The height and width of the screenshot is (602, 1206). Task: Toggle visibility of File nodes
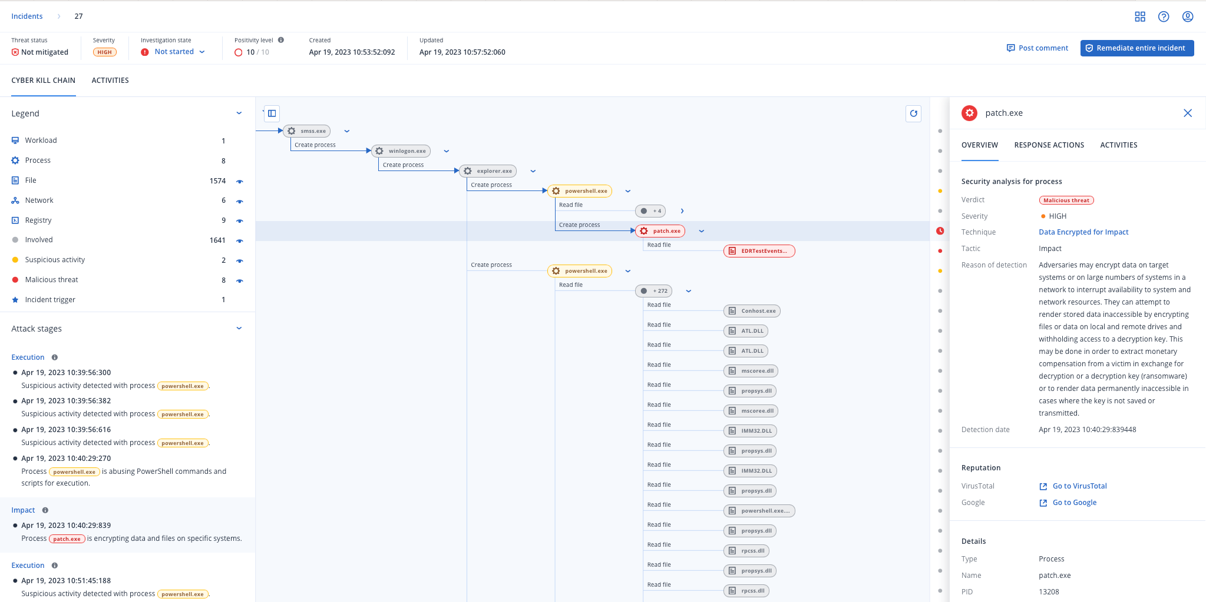[240, 181]
